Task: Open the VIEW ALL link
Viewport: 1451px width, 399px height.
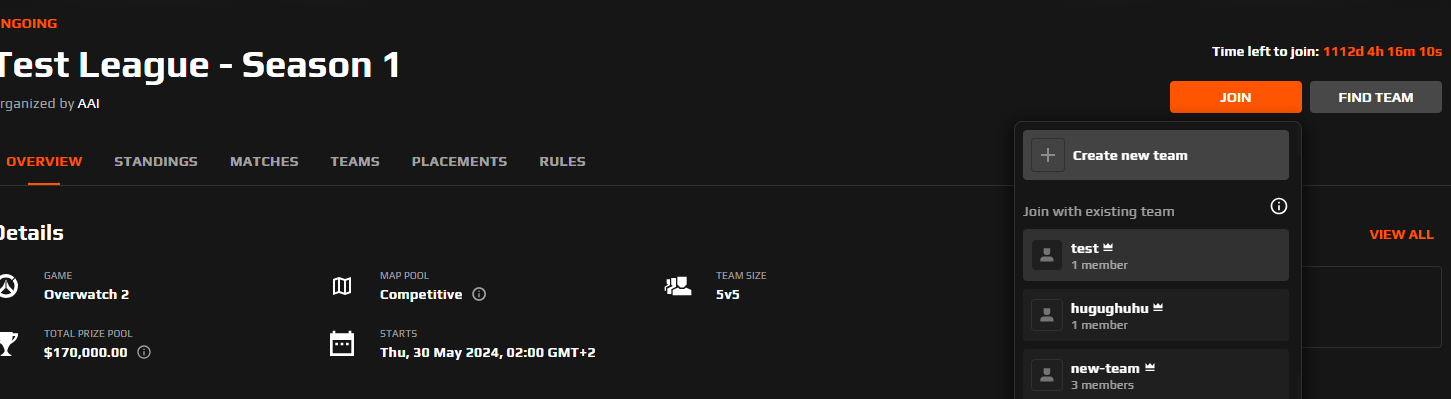Action: pyautogui.click(x=1401, y=234)
